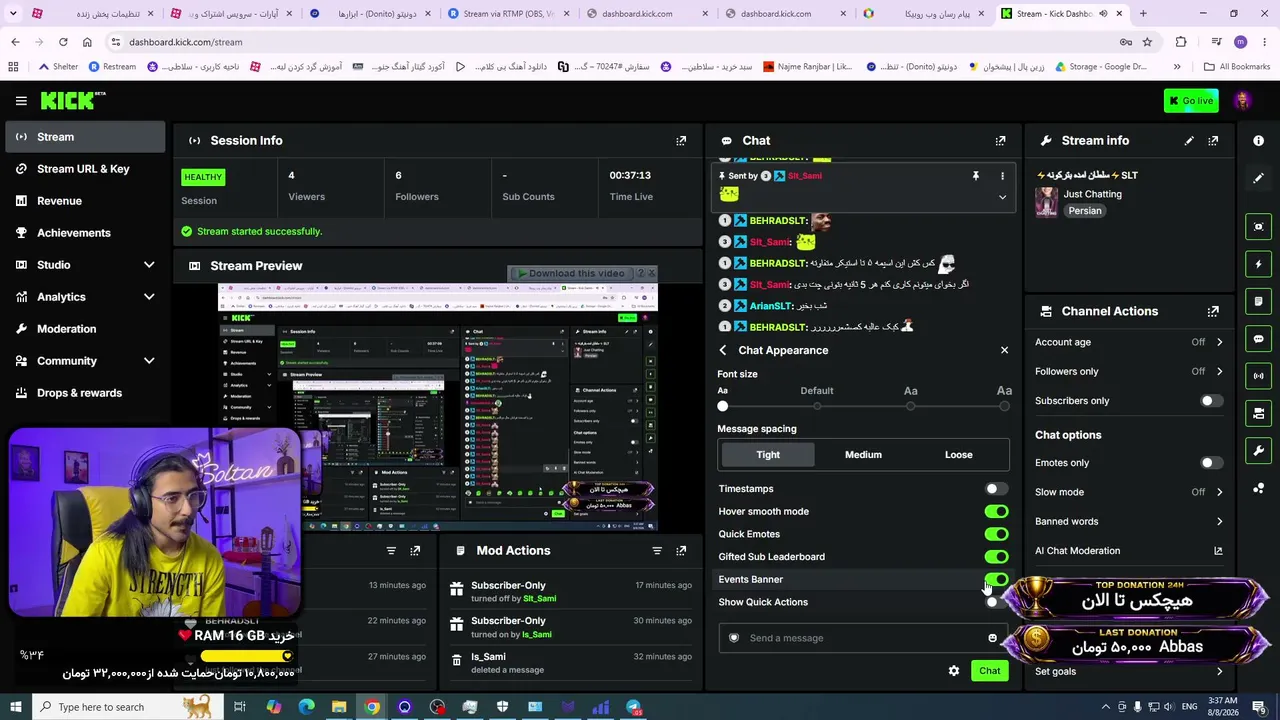Send message with Chat button
Image resolution: width=1280 pixels, height=720 pixels.
tap(989, 671)
